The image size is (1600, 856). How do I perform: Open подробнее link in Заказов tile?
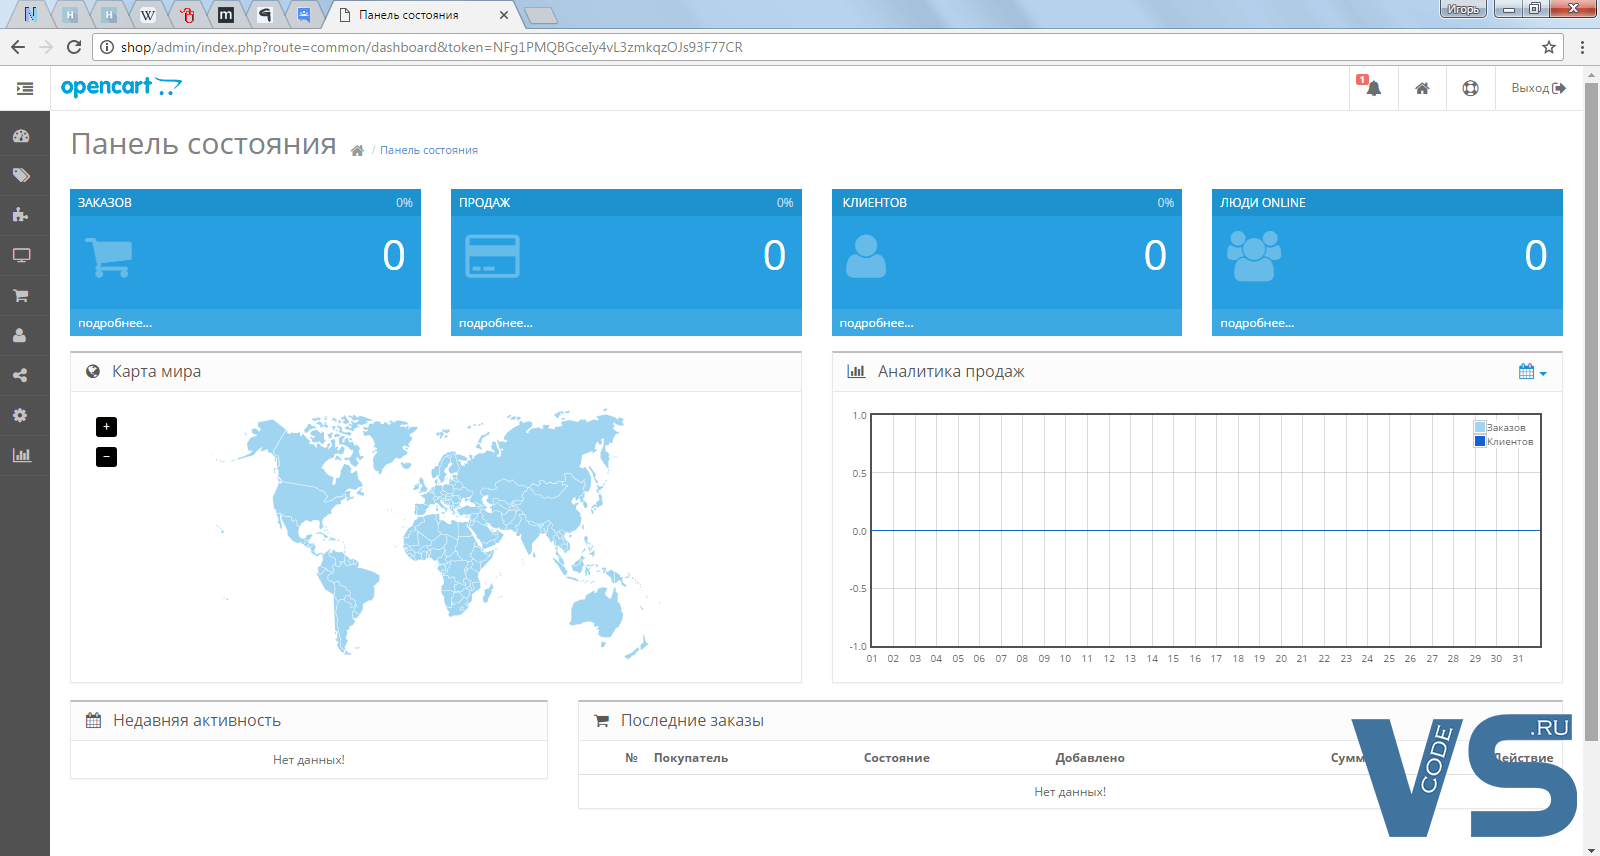[115, 323]
